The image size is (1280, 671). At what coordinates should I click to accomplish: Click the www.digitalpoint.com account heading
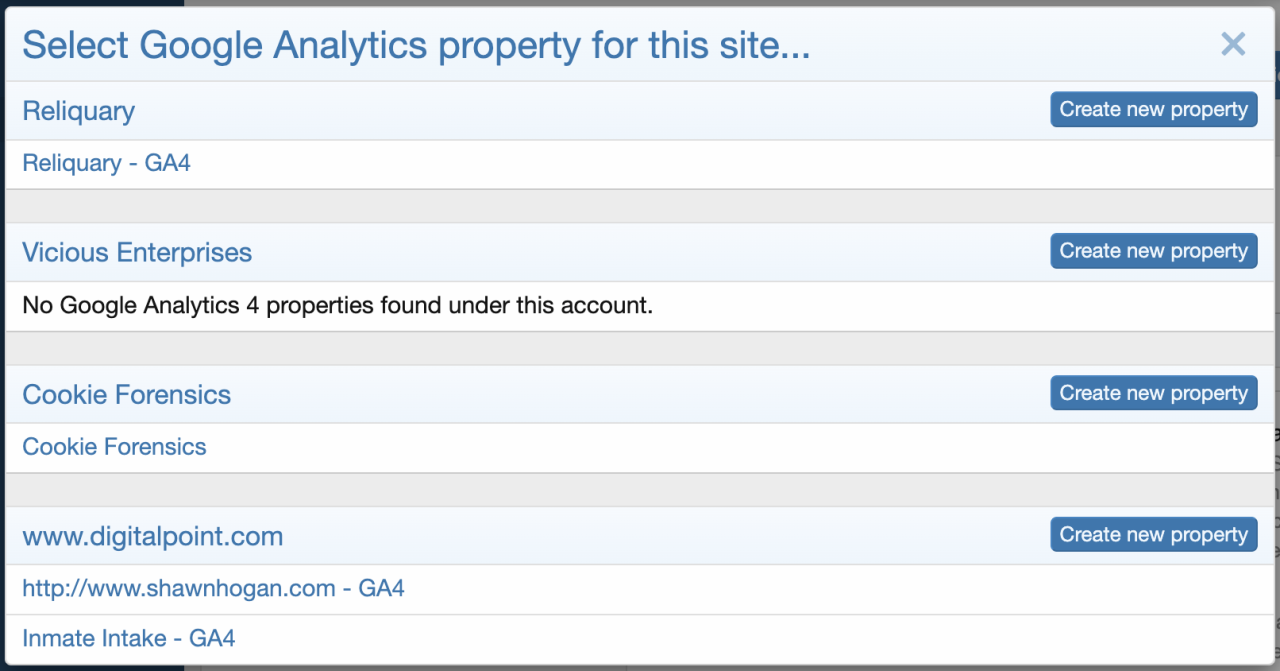[x=152, y=537]
